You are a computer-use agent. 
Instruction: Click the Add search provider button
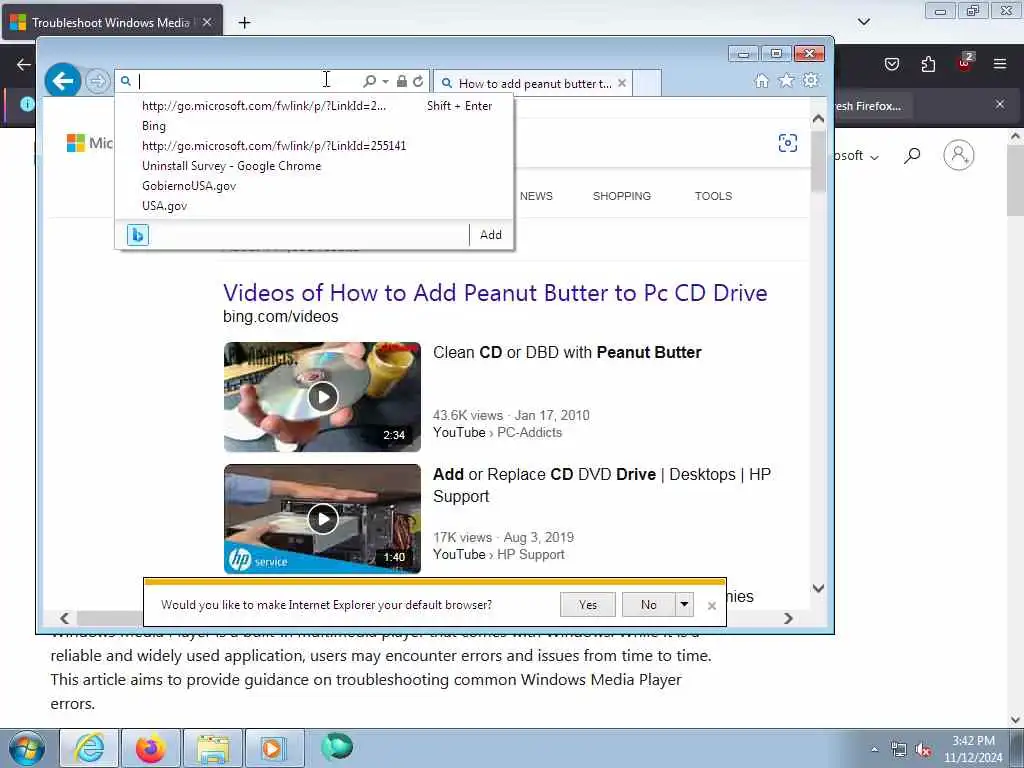pos(491,234)
